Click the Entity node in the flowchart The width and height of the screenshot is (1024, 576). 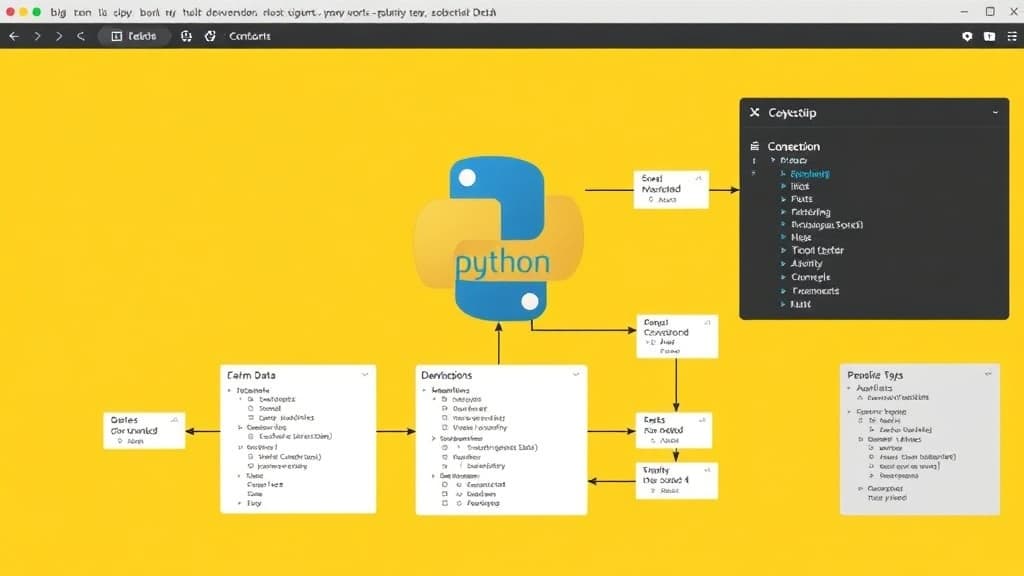coord(676,479)
